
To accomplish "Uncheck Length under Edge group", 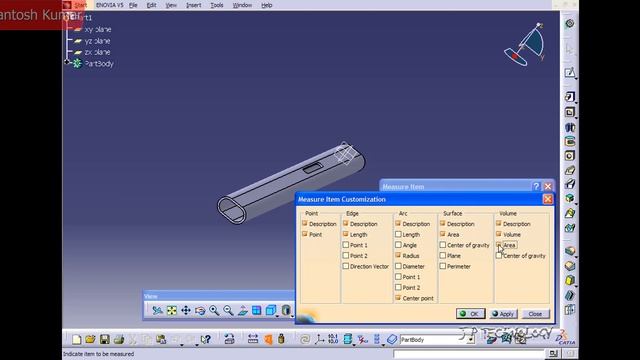I will 346,234.
